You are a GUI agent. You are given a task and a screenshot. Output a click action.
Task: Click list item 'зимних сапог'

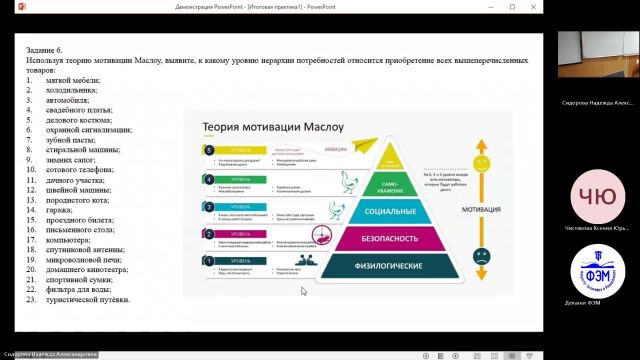coord(71,160)
